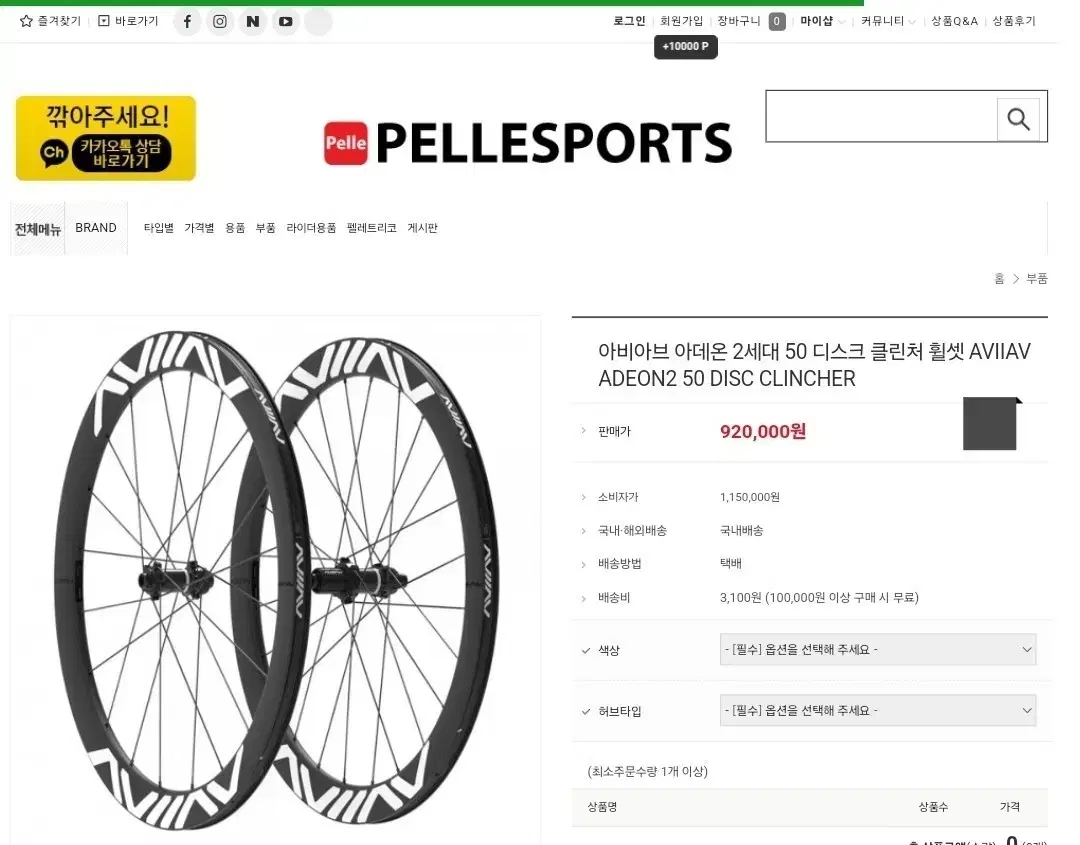The height and width of the screenshot is (845, 1080).
Task: Open the 부품 breadcrumb link
Action: click(1037, 278)
